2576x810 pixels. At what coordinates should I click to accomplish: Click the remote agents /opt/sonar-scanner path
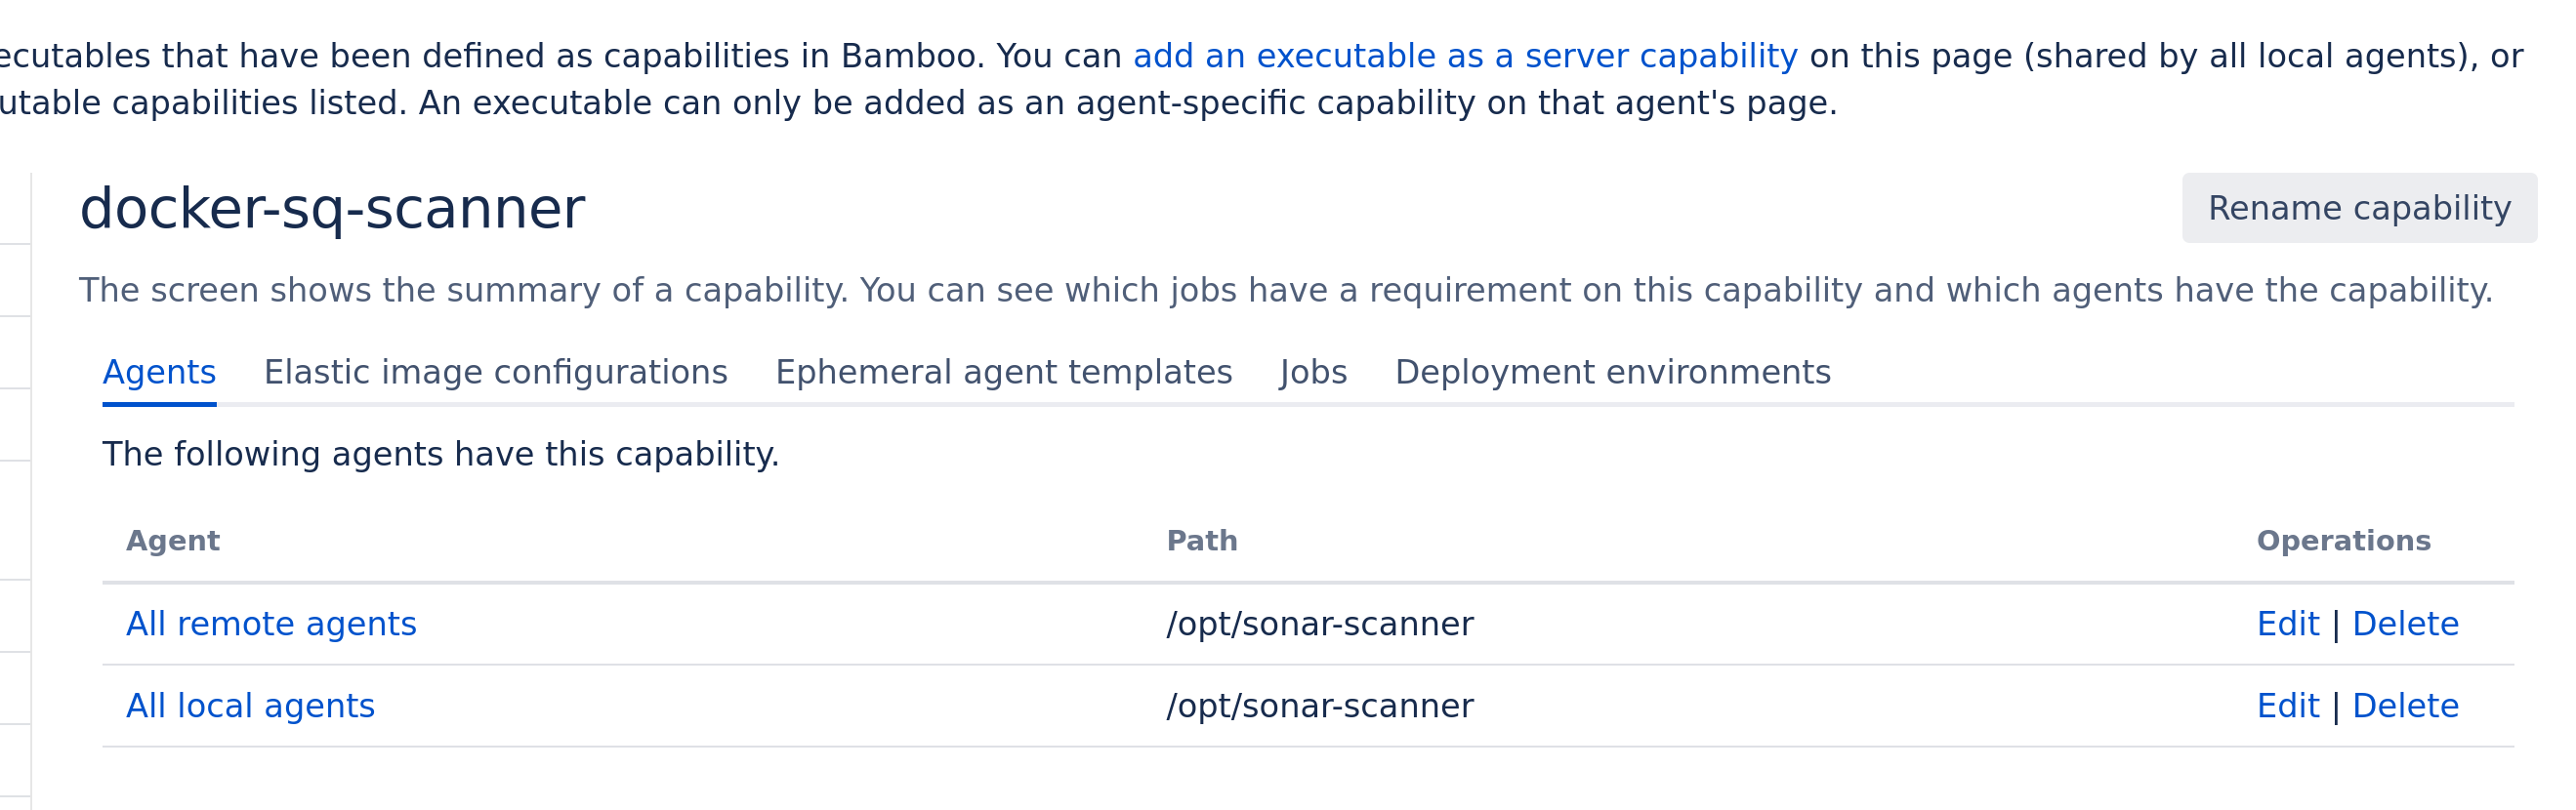coord(1319,624)
